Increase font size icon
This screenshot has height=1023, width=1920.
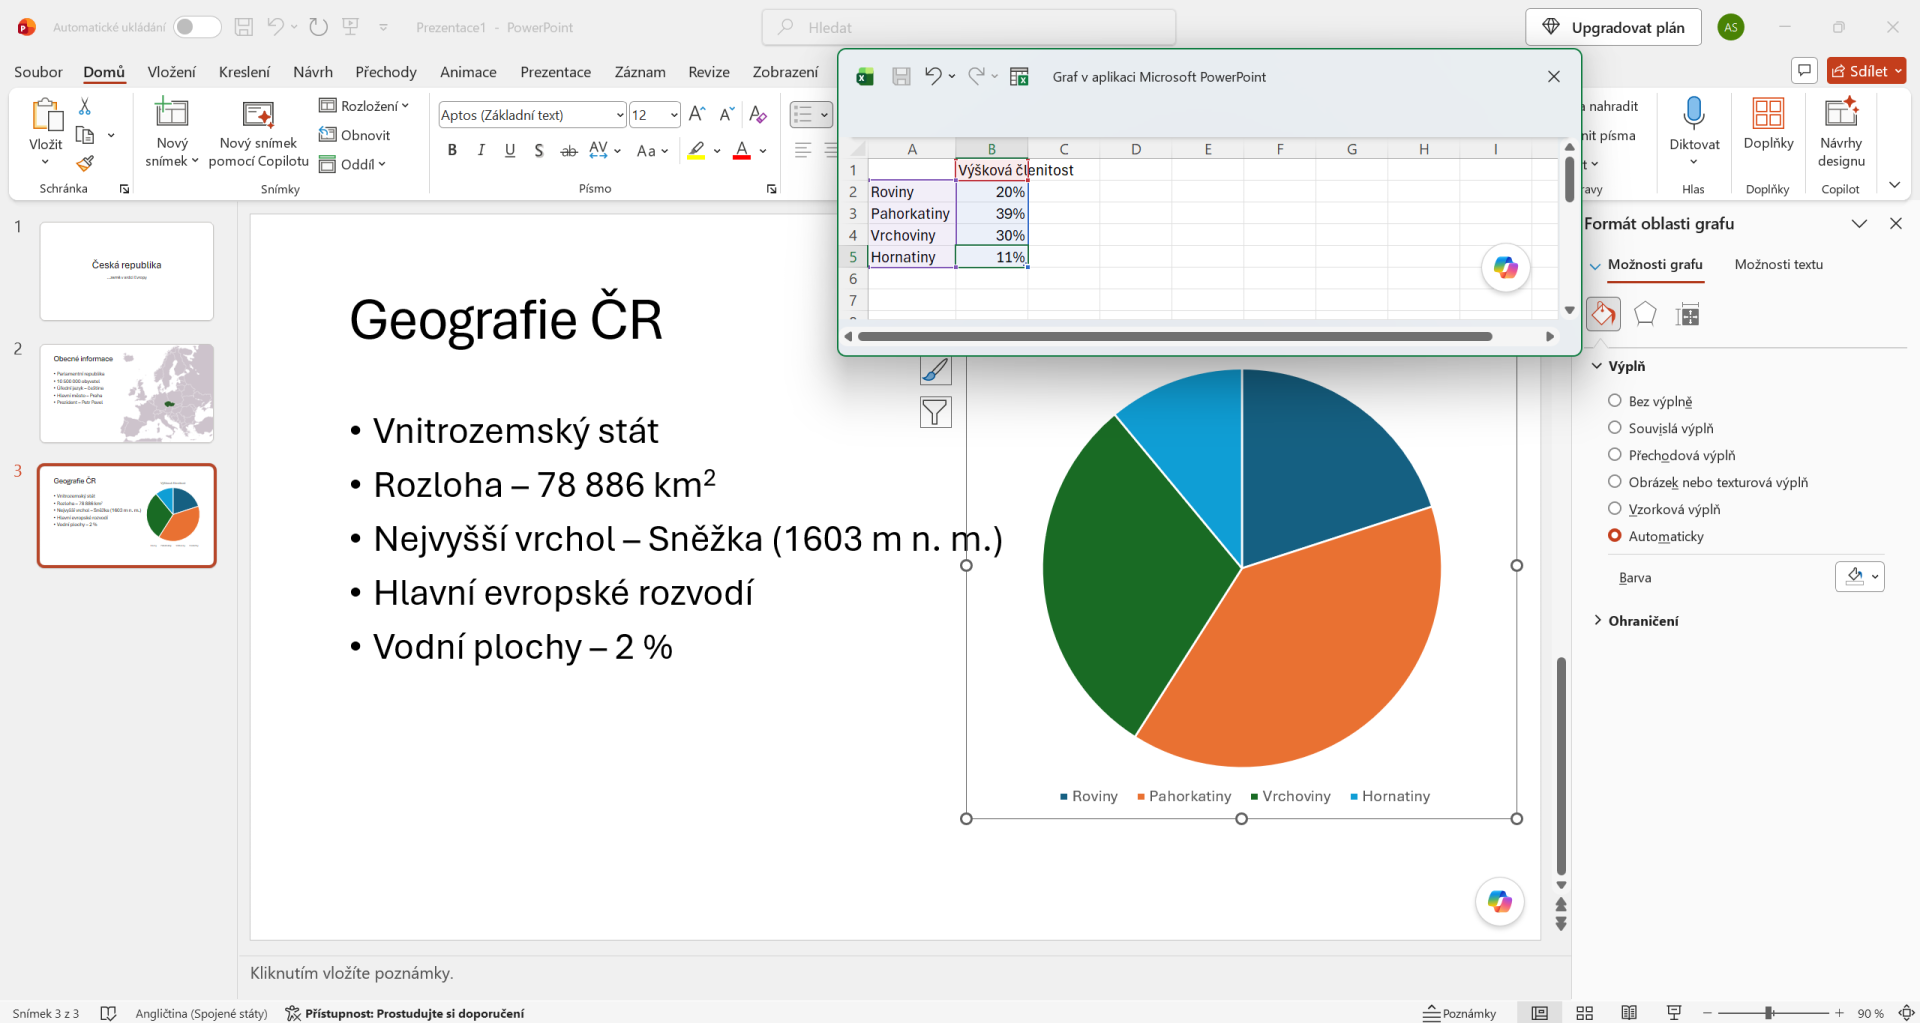pyautogui.click(x=697, y=114)
